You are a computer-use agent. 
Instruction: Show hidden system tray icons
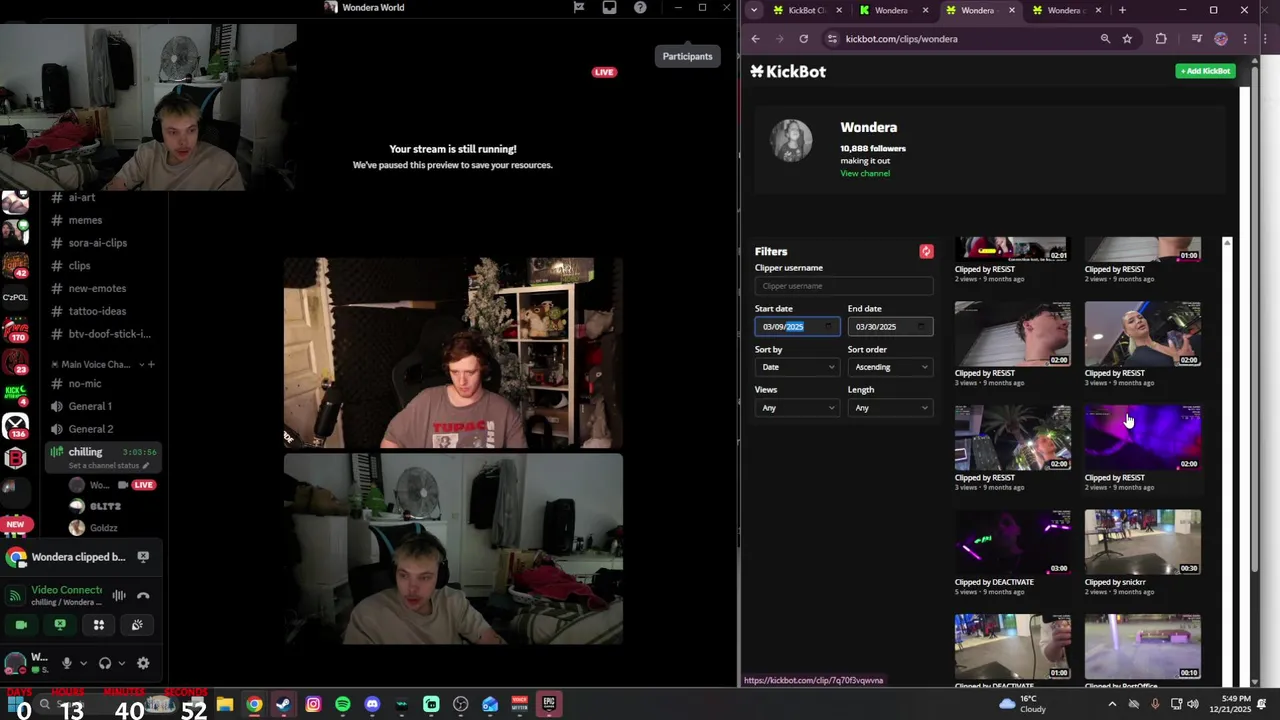(x=1112, y=704)
